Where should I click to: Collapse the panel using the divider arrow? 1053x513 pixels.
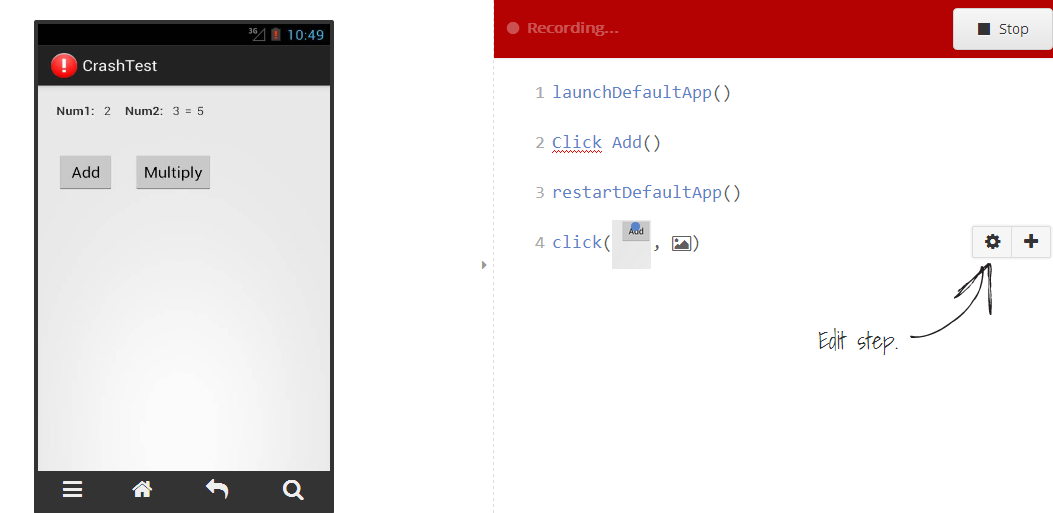tap(484, 265)
